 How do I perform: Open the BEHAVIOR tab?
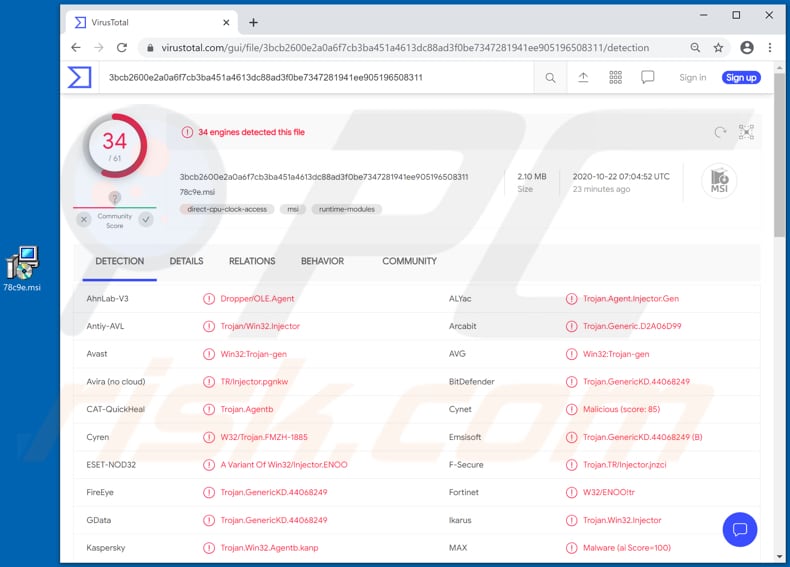pos(322,261)
